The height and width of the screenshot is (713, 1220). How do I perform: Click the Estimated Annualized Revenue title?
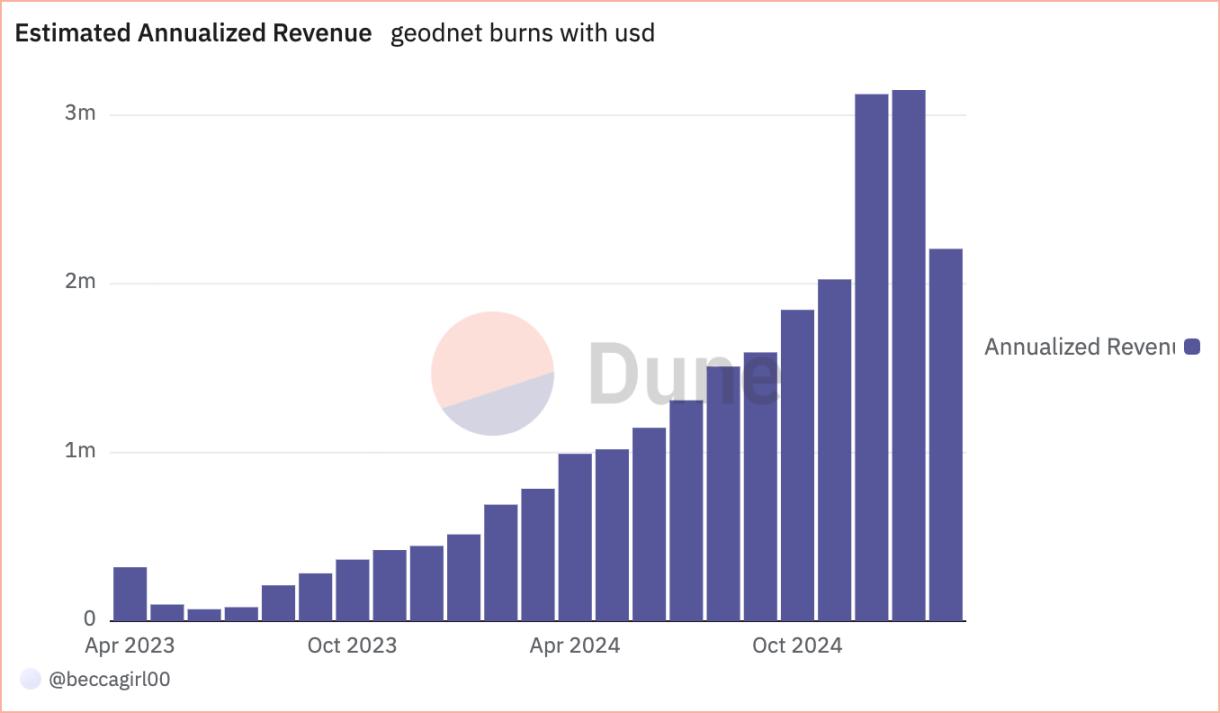[x=193, y=33]
